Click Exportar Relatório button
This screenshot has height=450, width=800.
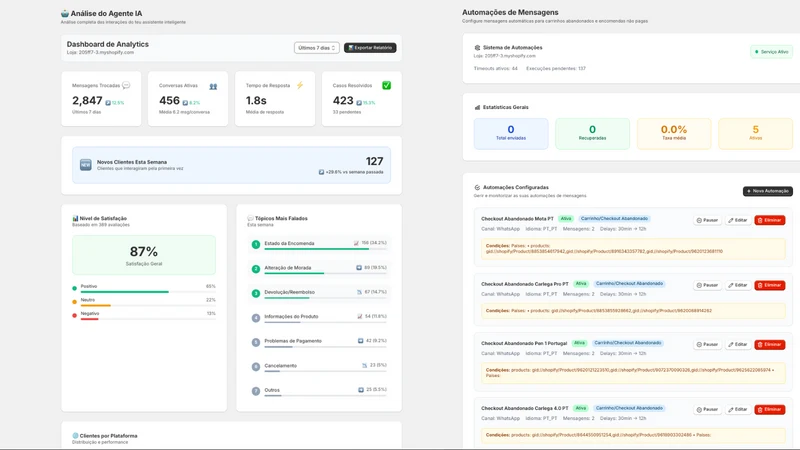(x=370, y=47)
